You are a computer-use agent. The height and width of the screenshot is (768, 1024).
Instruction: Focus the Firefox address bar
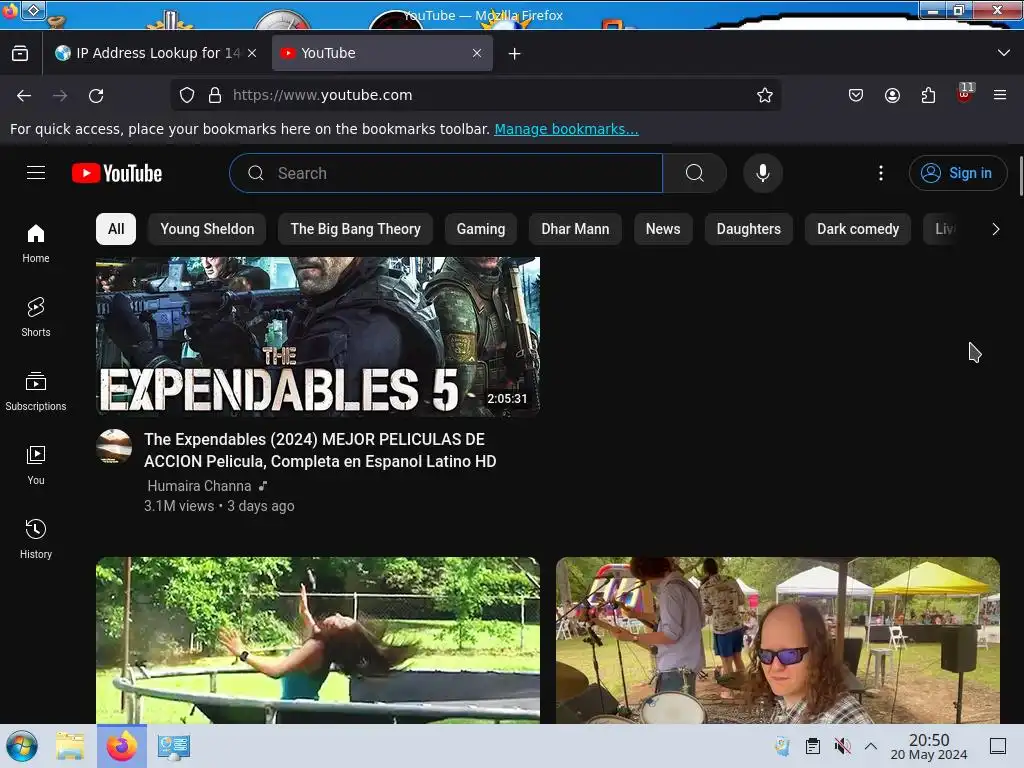476,95
